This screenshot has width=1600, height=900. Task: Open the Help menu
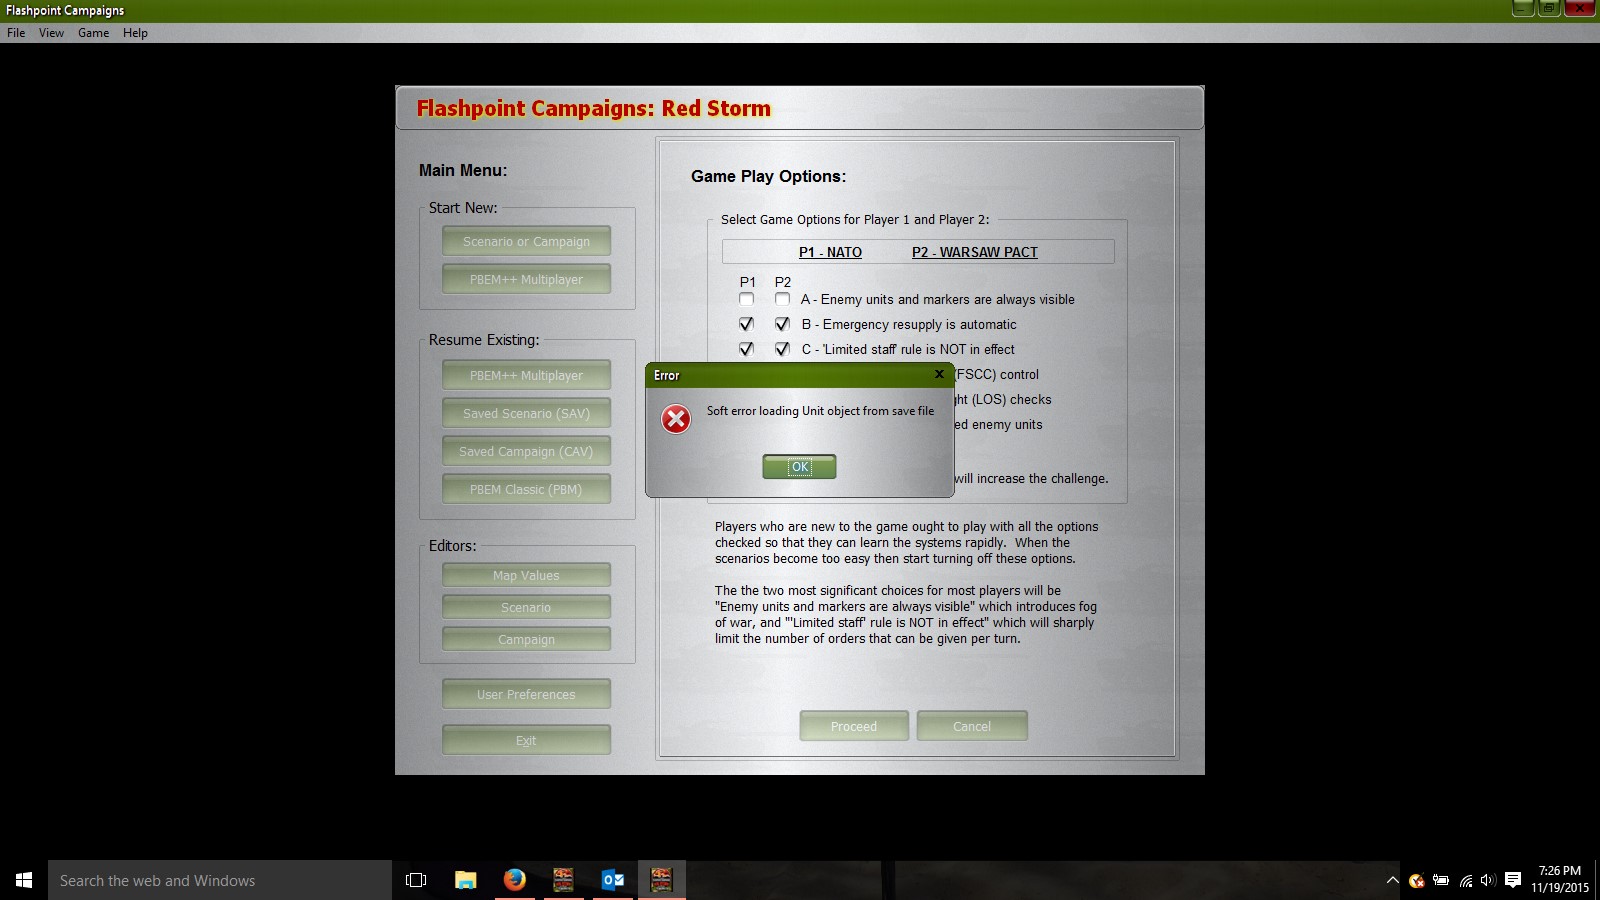tap(135, 33)
